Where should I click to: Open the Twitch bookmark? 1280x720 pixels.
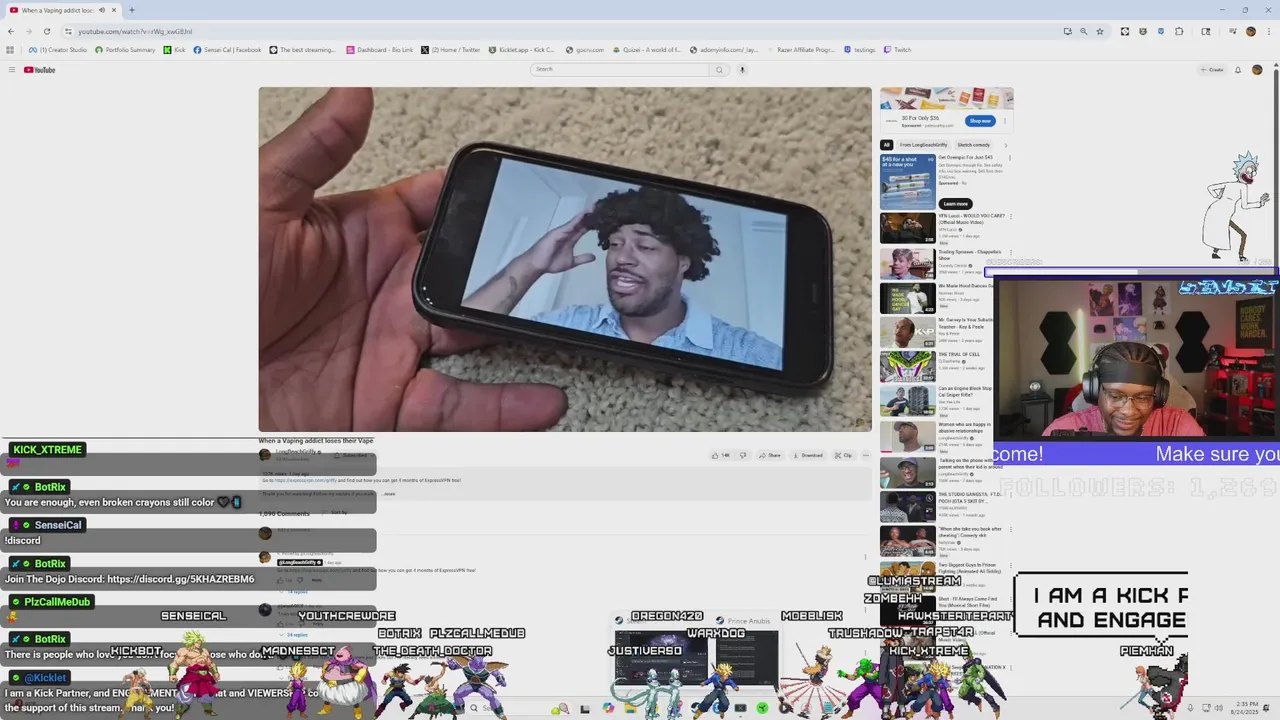point(897,50)
